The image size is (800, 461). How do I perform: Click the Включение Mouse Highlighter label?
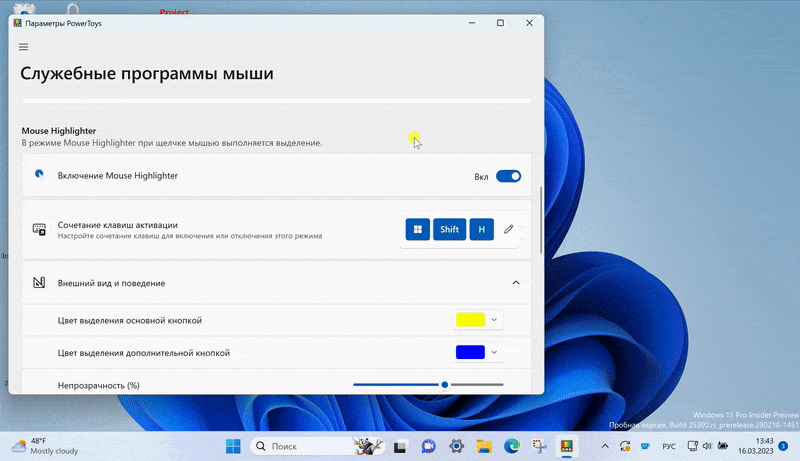tap(117, 175)
